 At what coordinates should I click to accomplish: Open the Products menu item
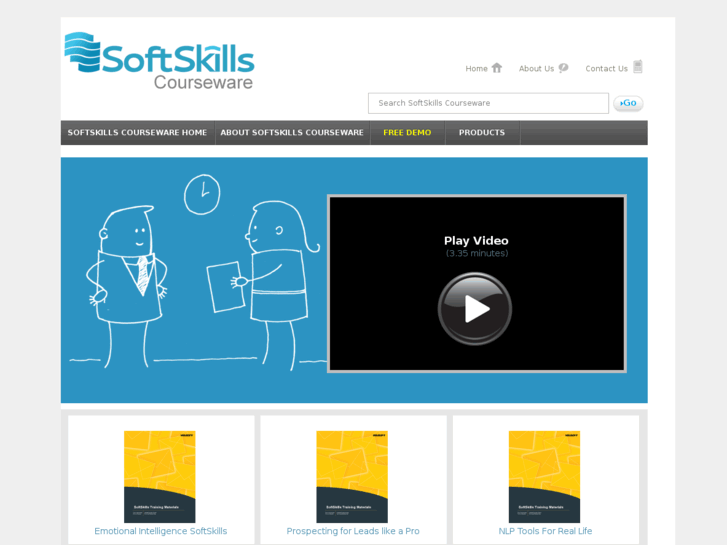click(x=482, y=133)
